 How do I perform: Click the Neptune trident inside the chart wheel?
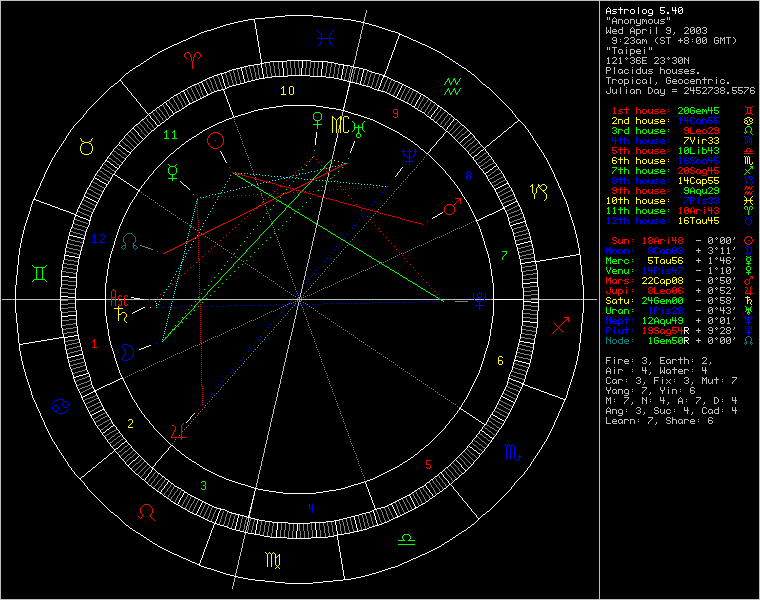point(408,155)
